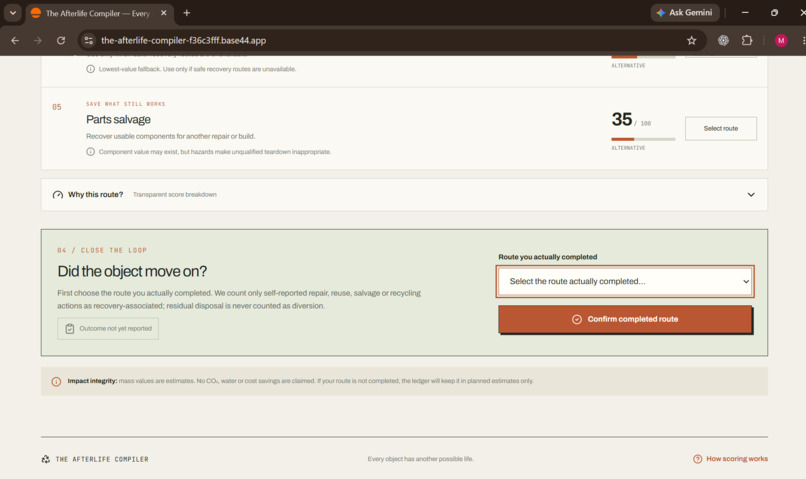Open the tab search chevron at top left
Screen dimensions: 806x479
coord(13,13)
